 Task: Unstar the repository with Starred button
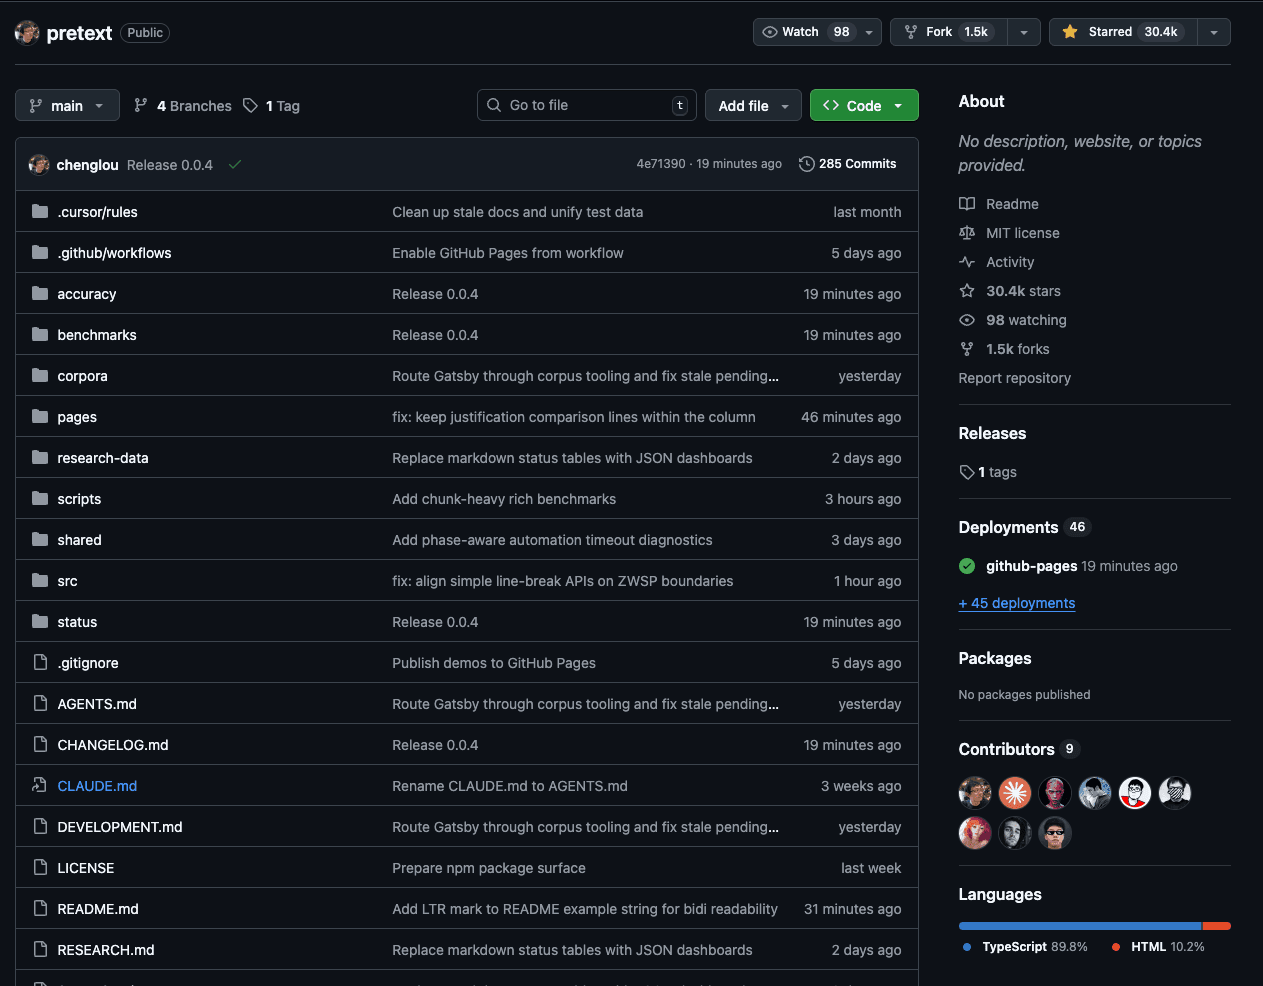[1122, 32]
